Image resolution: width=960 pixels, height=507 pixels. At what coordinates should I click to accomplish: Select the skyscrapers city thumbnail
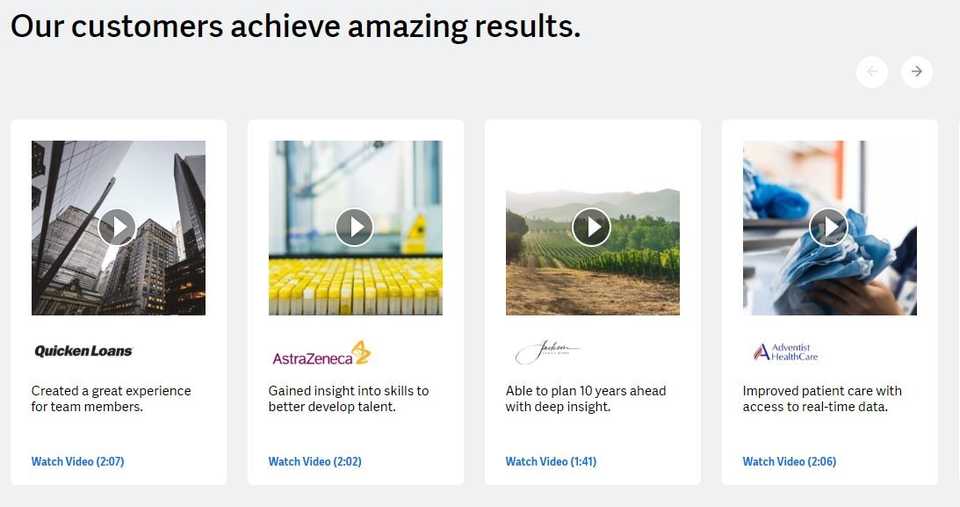click(x=119, y=228)
